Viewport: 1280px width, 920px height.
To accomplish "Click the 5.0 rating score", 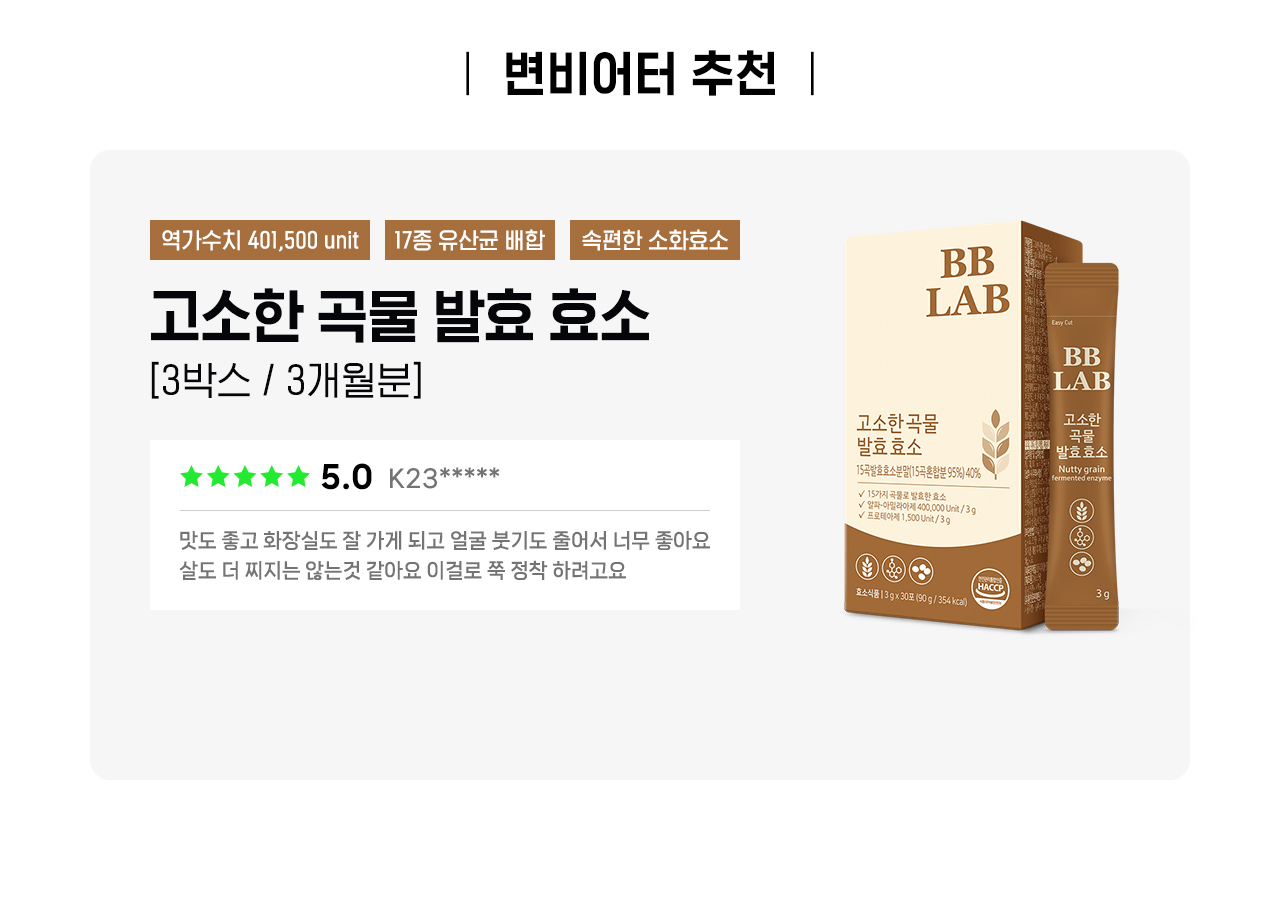I will click(346, 478).
